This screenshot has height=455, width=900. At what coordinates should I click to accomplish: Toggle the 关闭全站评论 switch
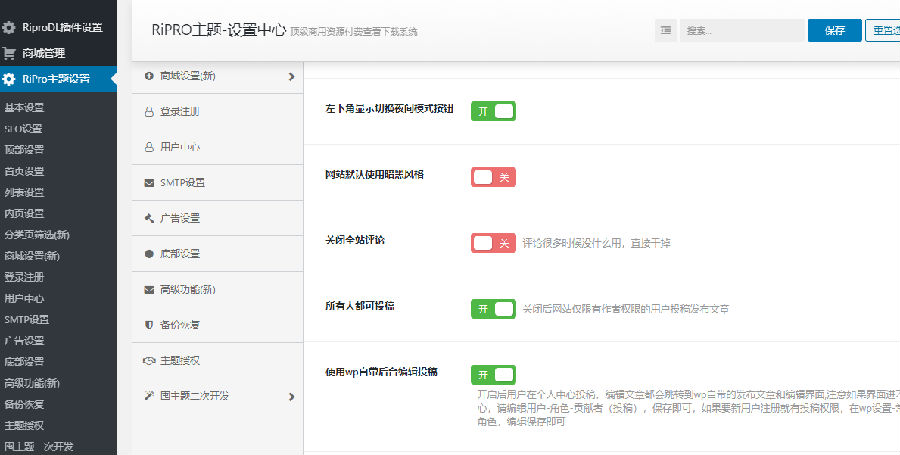point(493,243)
